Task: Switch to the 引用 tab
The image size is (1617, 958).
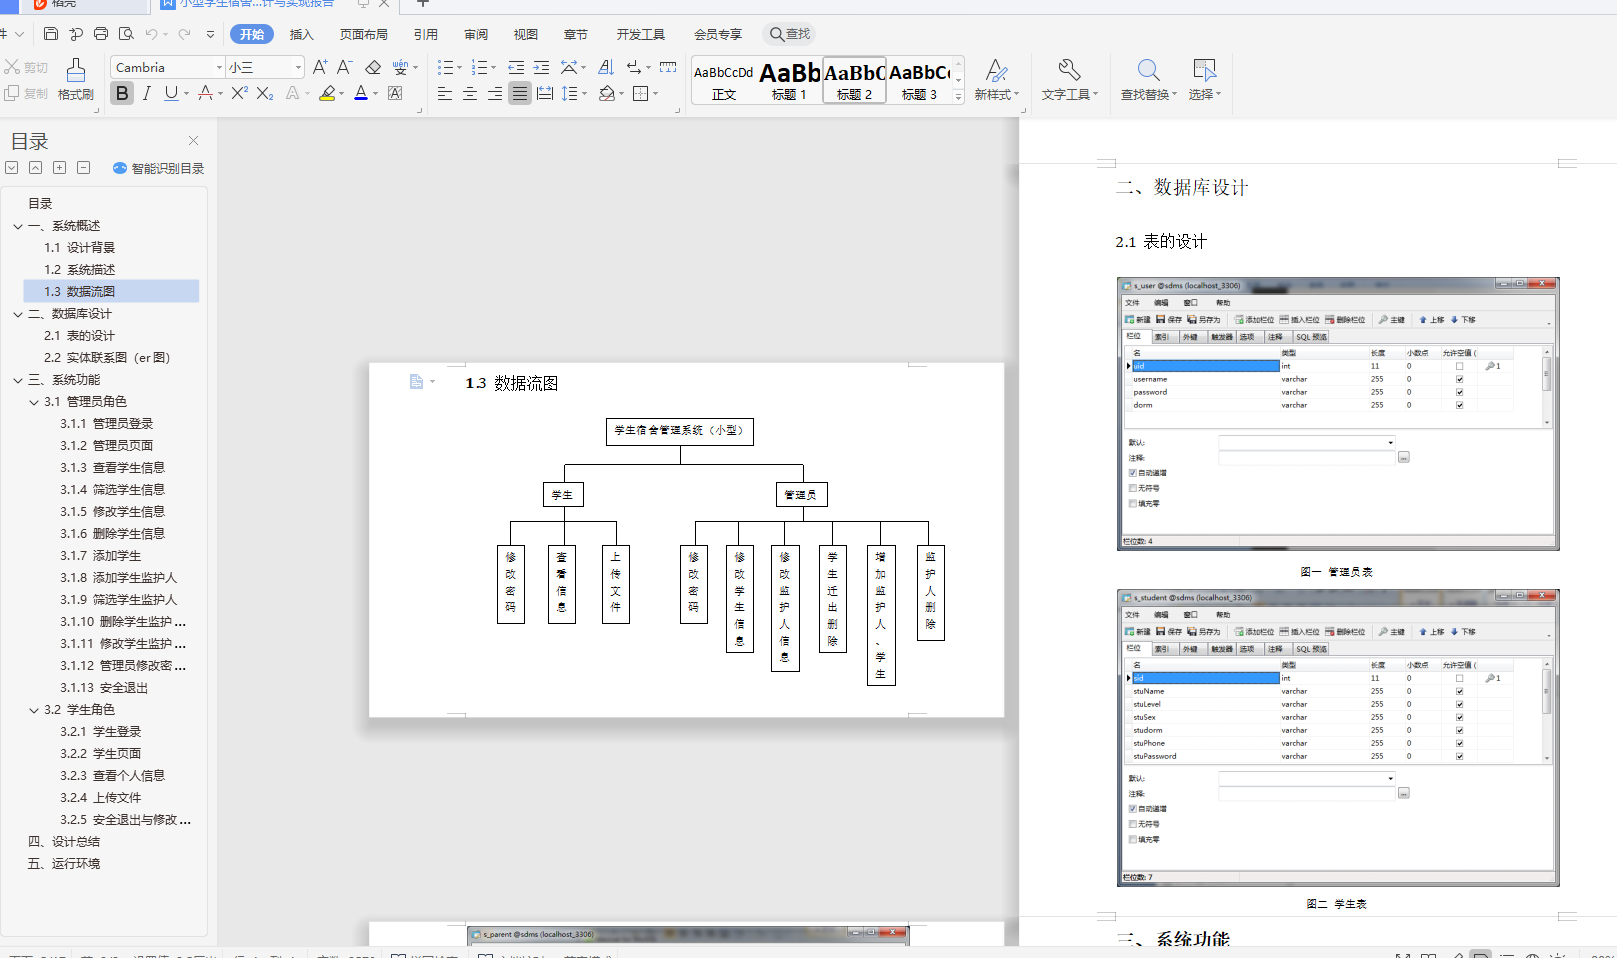Action: pyautogui.click(x=426, y=34)
